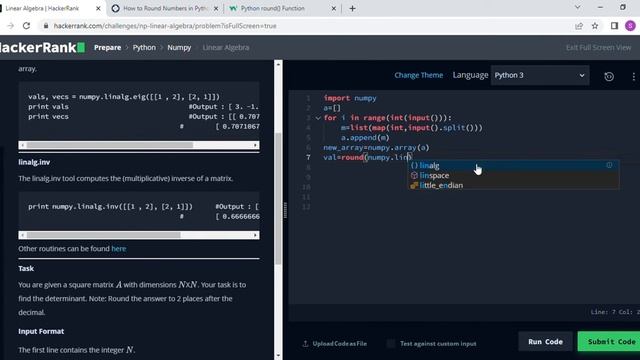Open a new browser tab
Screen dimensions: 640x360
point(352,8)
